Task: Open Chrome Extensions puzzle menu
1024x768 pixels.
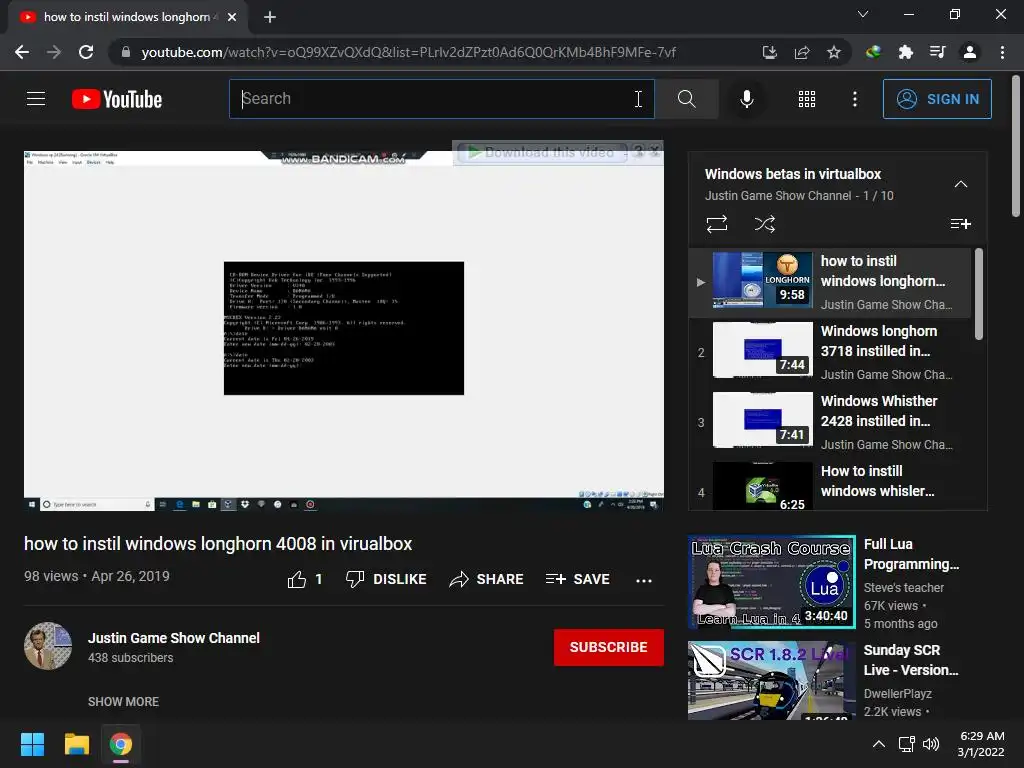Action: pyautogui.click(x=905, y=52)
